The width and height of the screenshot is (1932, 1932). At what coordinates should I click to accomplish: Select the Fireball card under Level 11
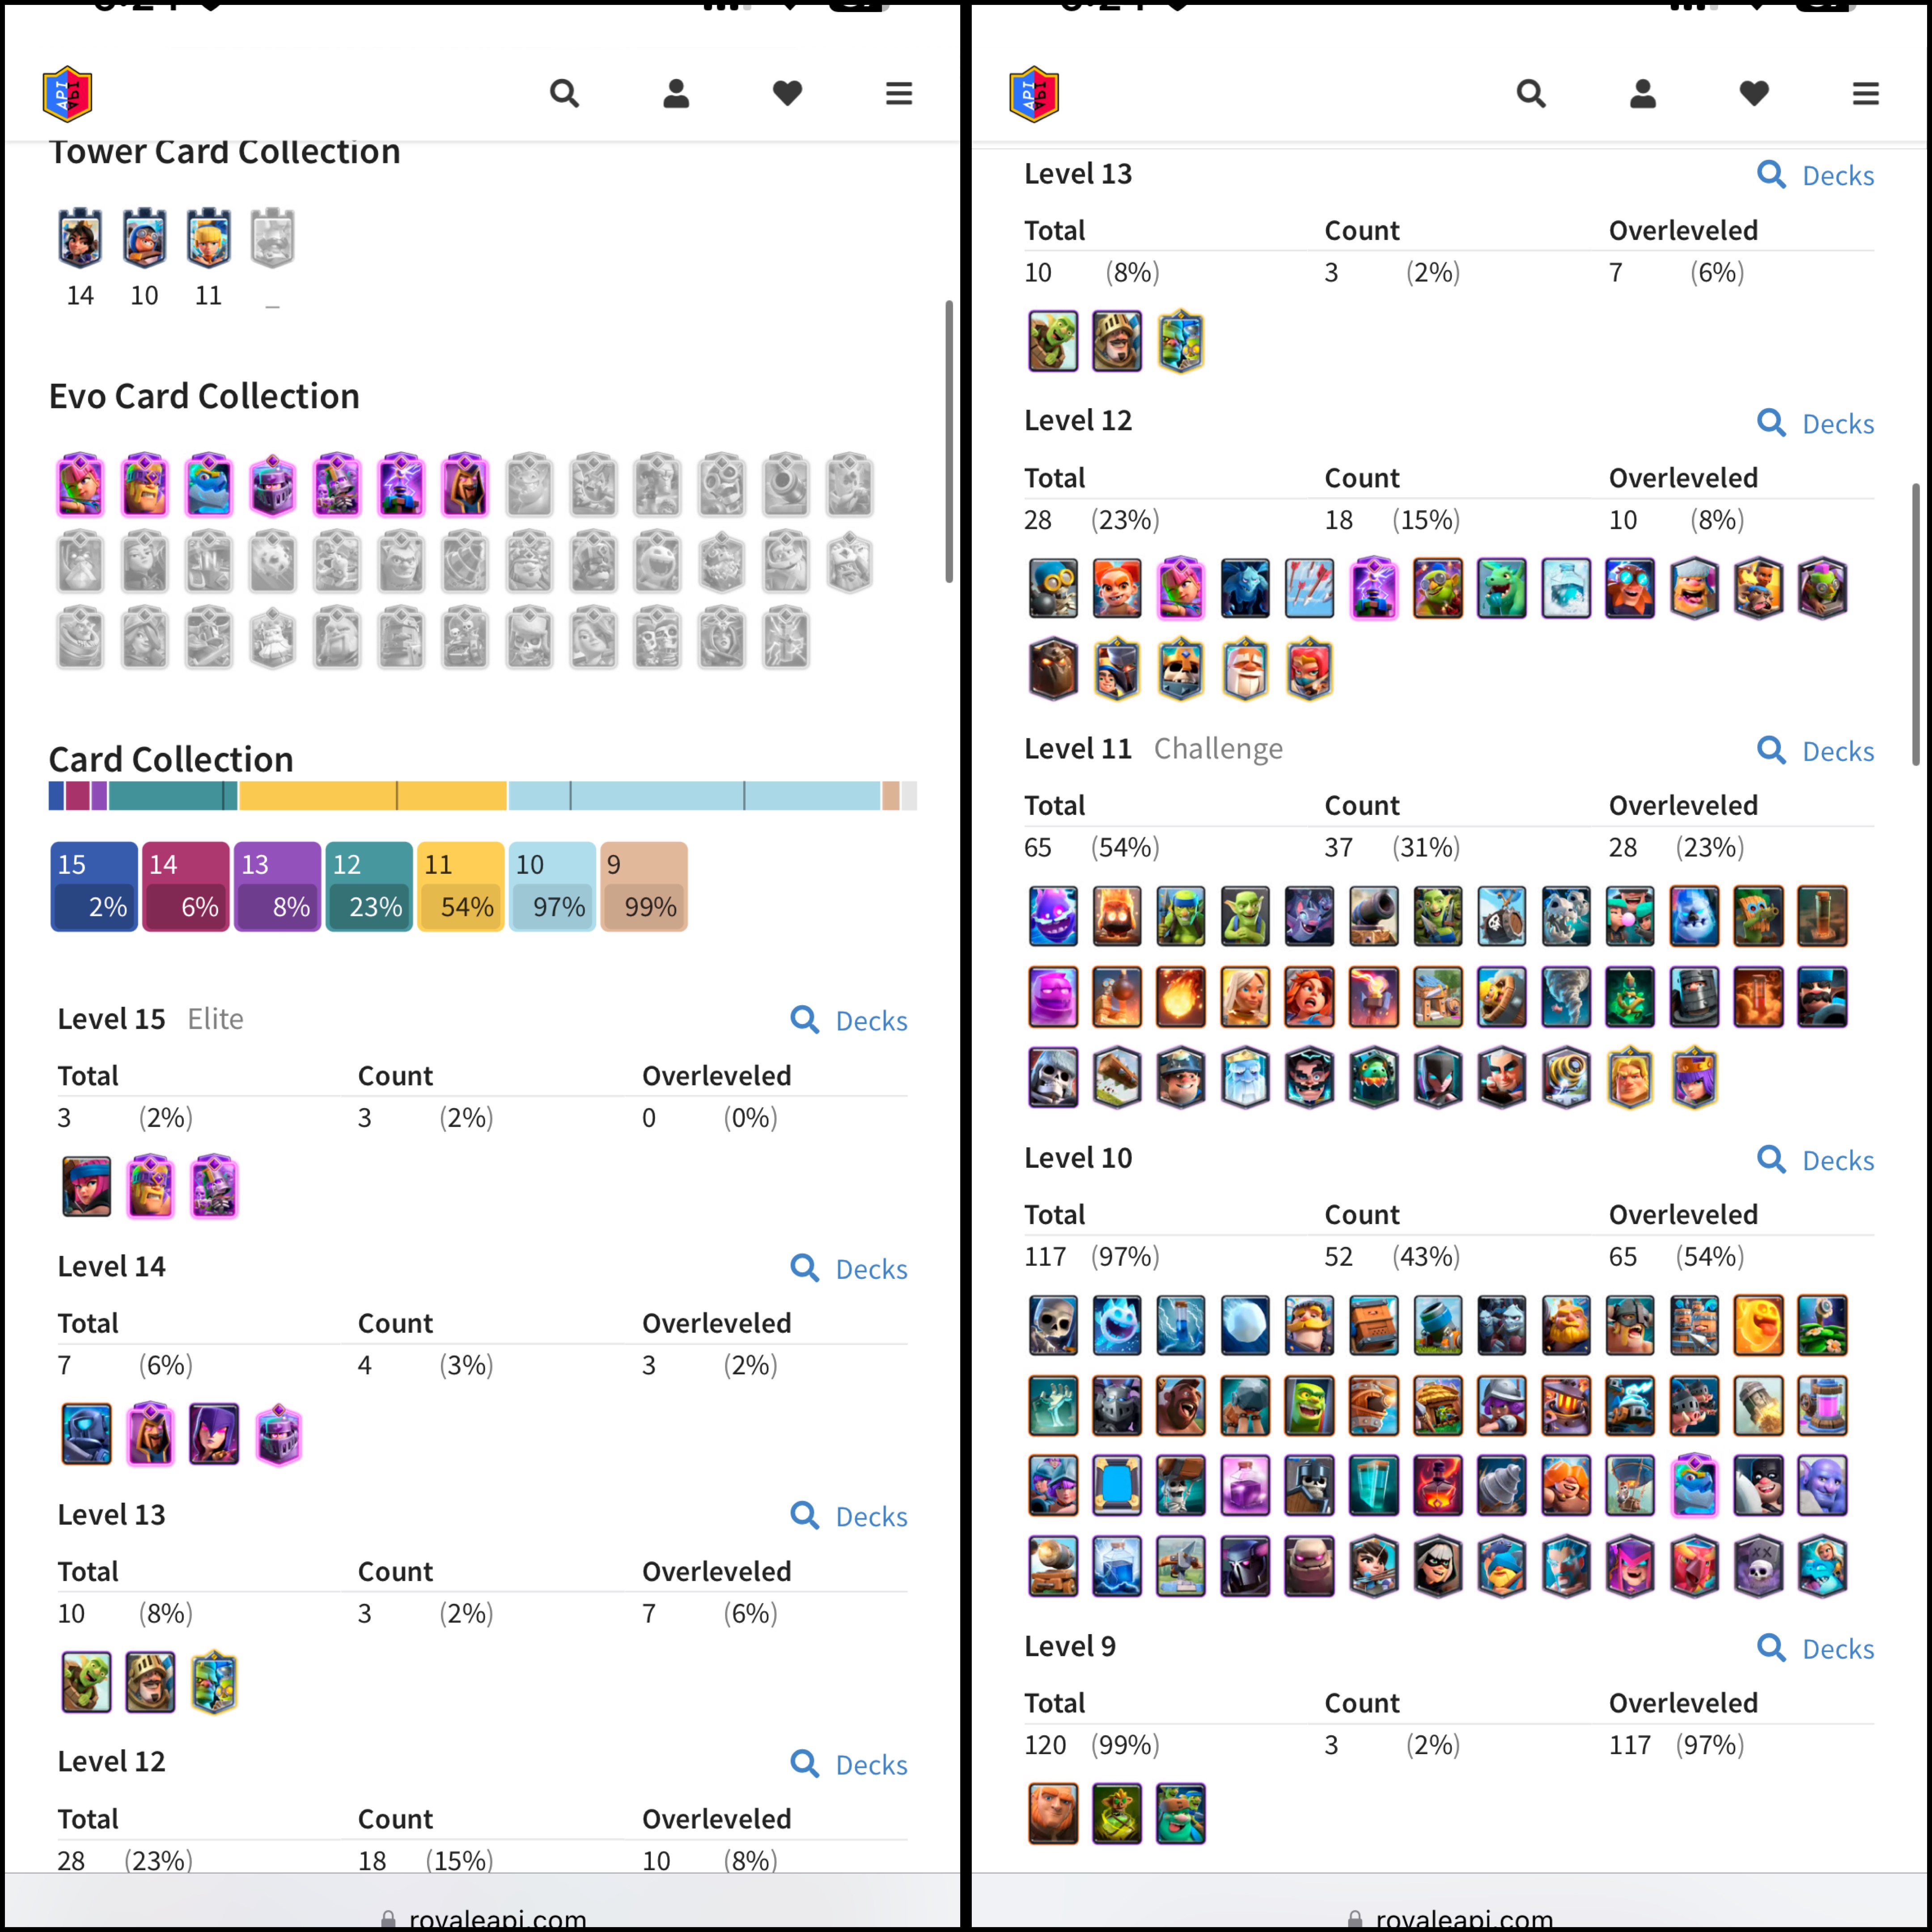1181,997
